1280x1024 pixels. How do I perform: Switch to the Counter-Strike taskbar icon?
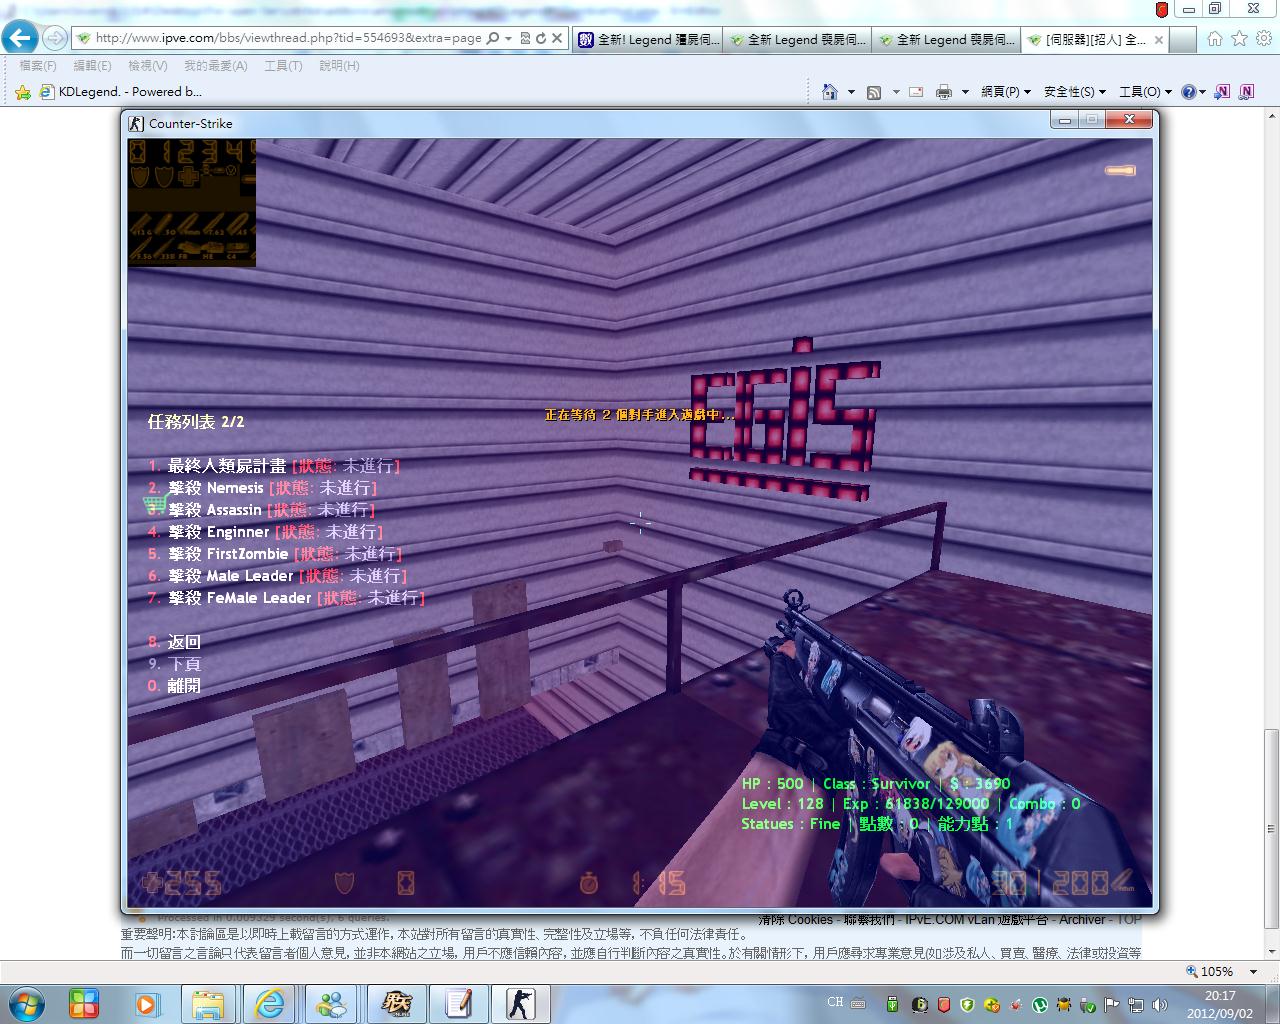click(x=520, y=1003)
